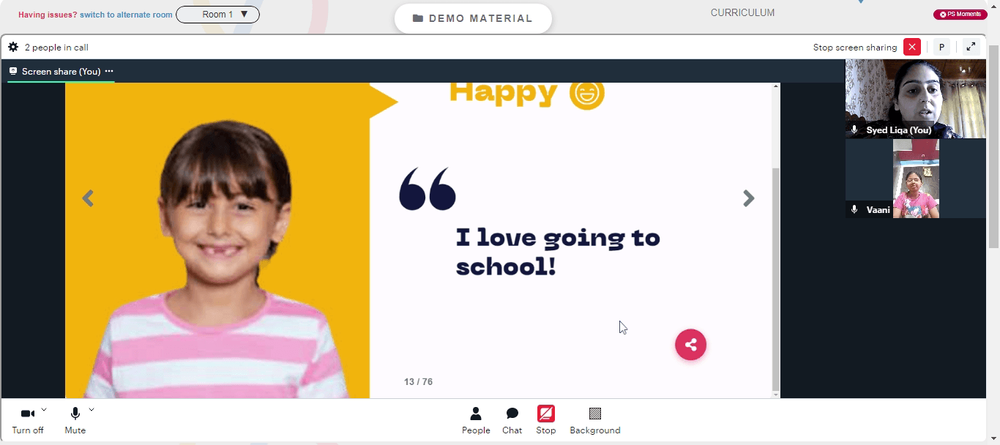The image size is (1000, 445).
Task: Open camera options chevron
Action: pyautogui.click(x=44, y=409)
